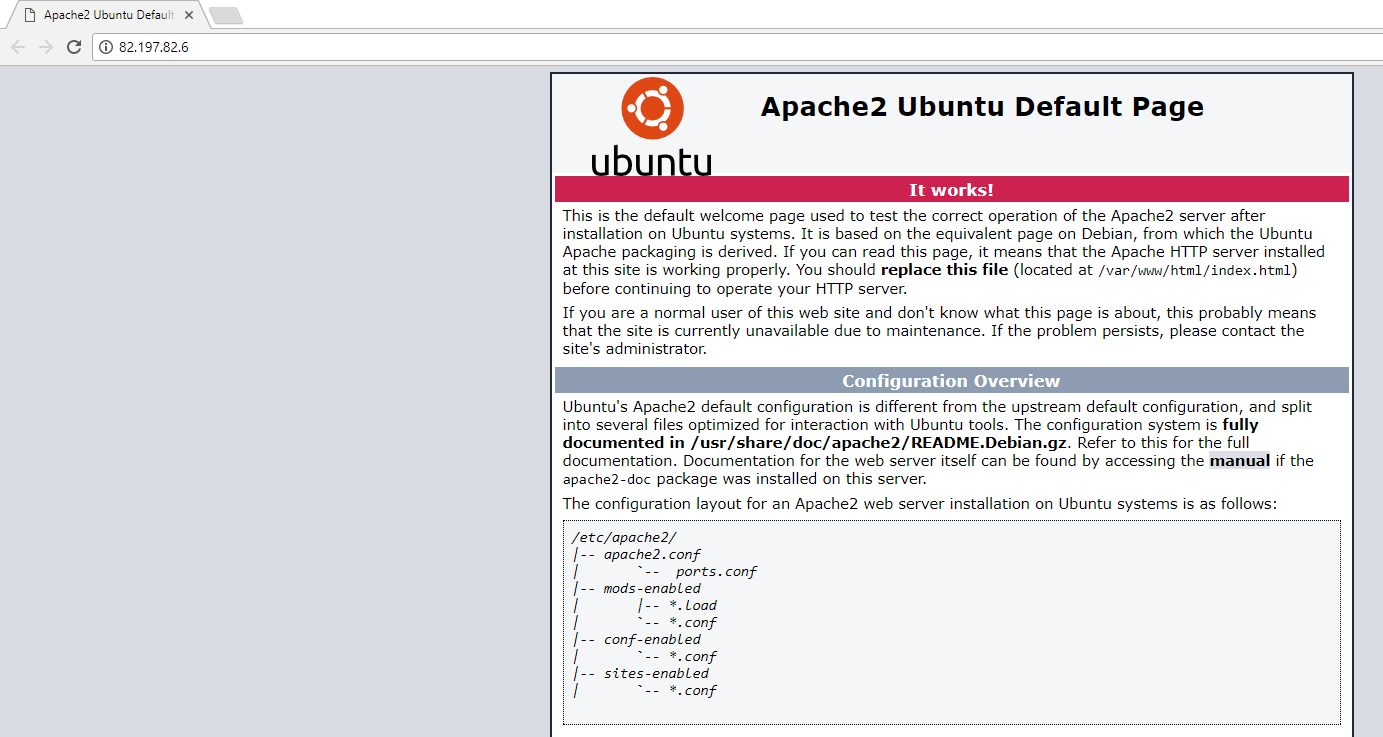This screenshot has height=737, width=1383.
Task: Click the /etc/apache2/ line in config tree
Action: point(624,538)
